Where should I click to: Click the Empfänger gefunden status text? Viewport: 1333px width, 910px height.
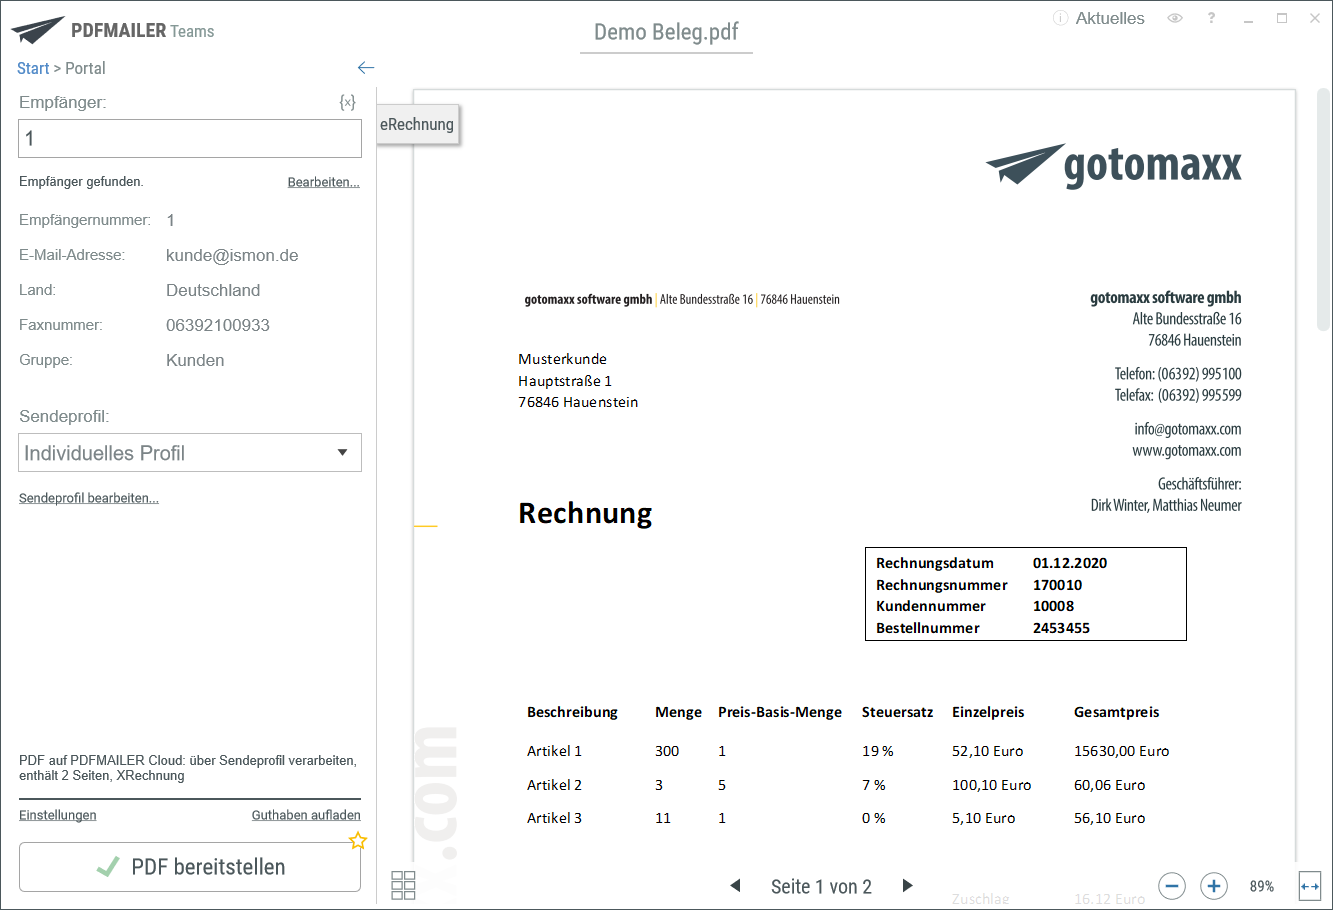[81, 182]
